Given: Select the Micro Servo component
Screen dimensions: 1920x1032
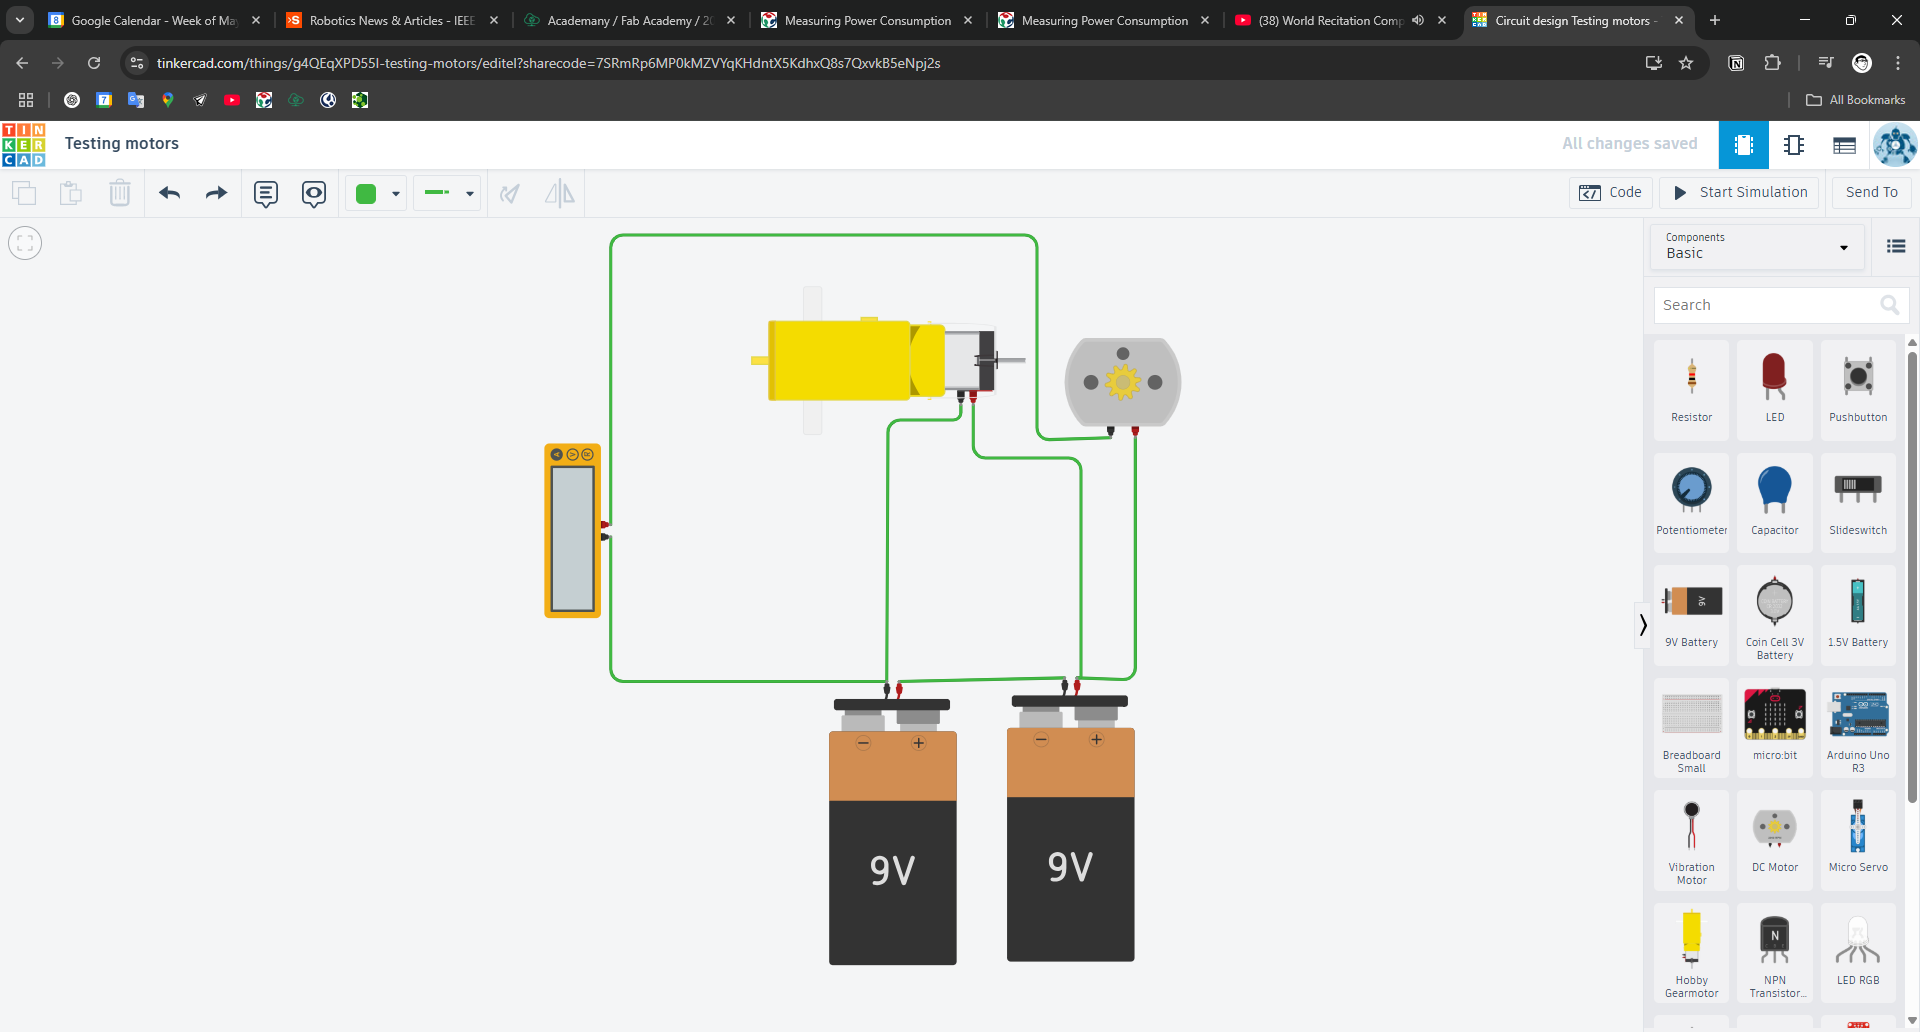Looking at the screenshot, I should 1858,840.
